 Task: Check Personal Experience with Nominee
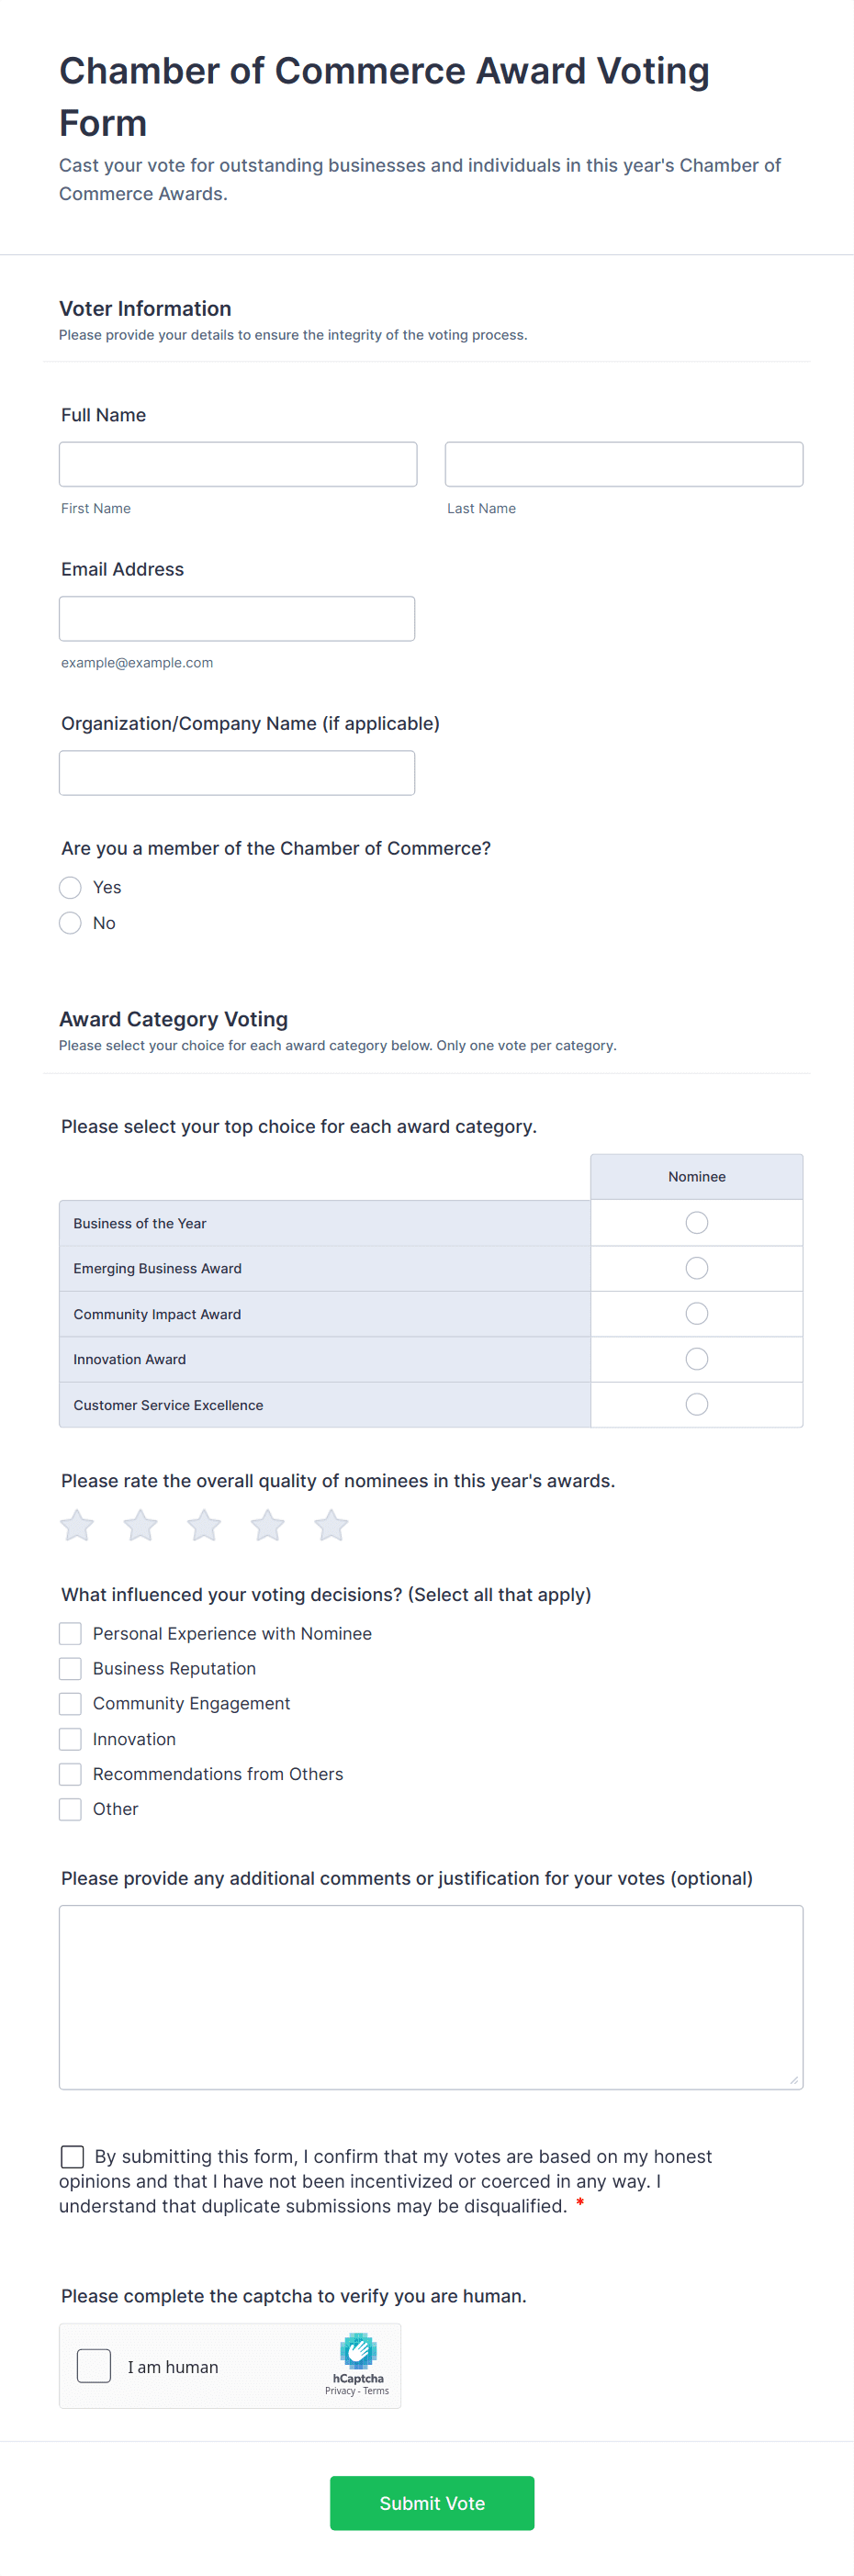[x=70, y=1633]
